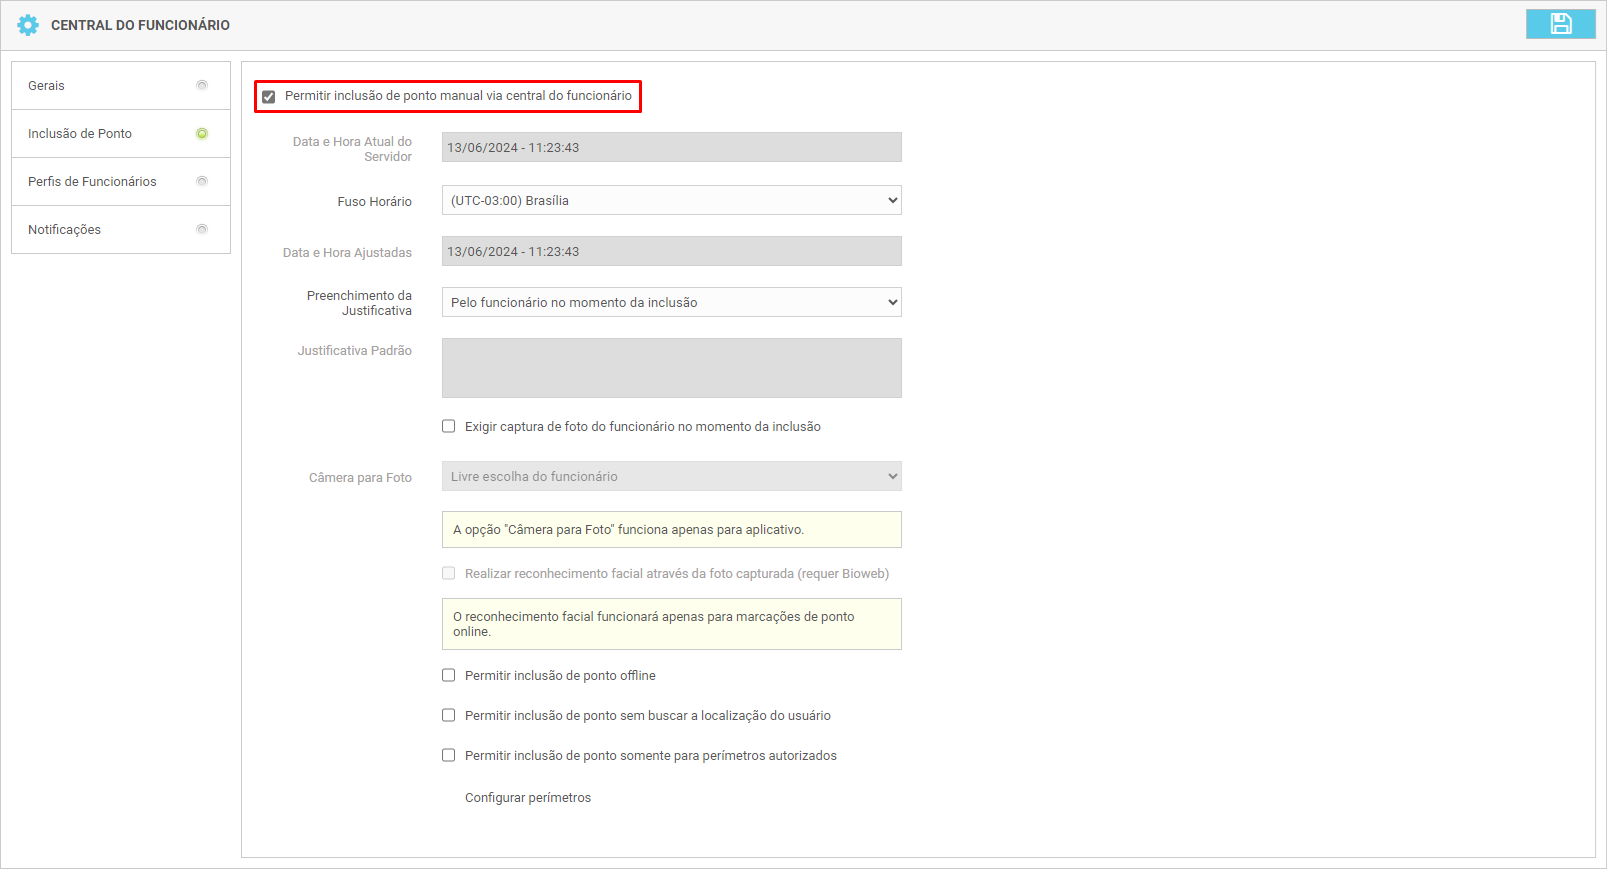
Task: Open the Câmera para Foto dropdown
Action: (671, 476)
